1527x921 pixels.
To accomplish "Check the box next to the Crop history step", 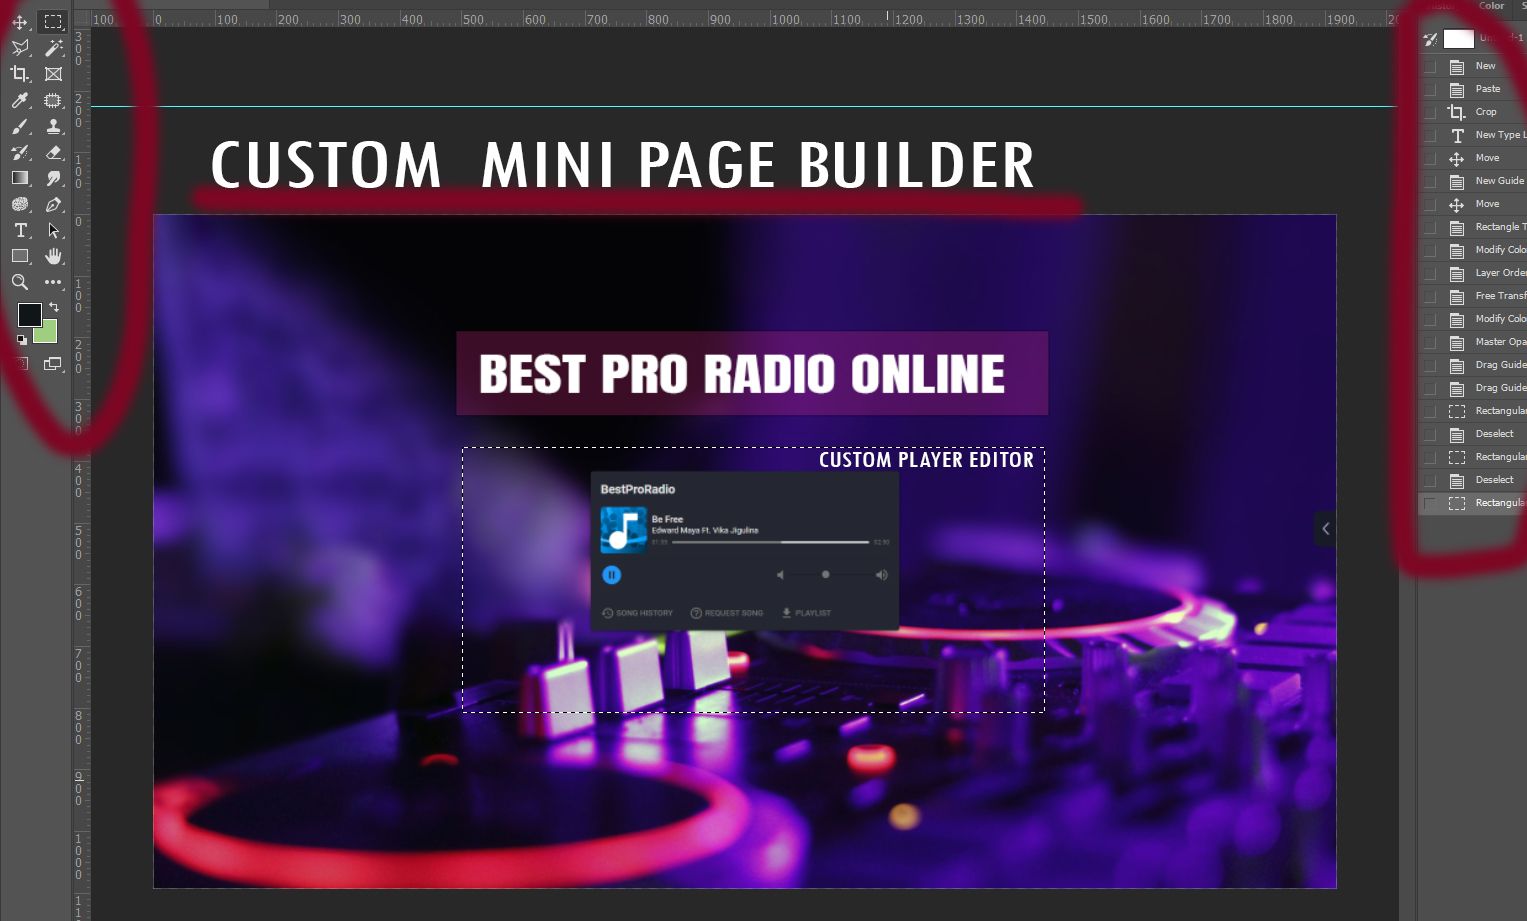I will pos(1429,111).
